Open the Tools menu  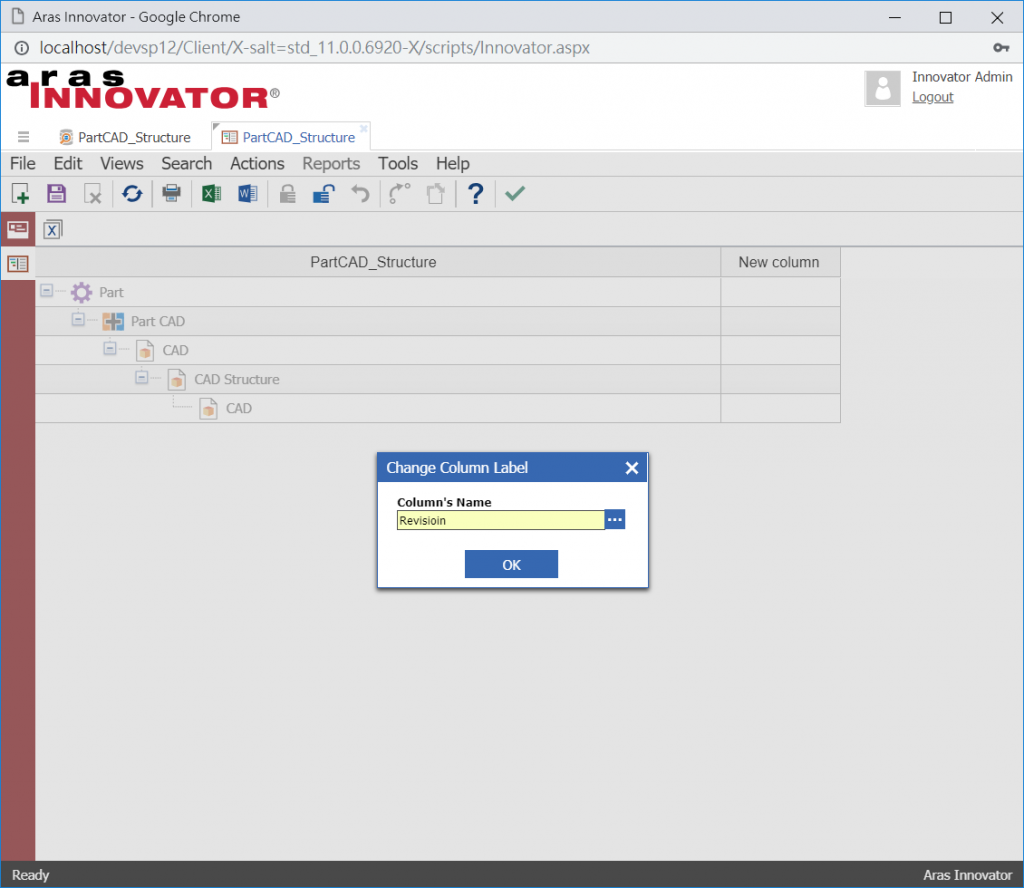coord(398,163)
